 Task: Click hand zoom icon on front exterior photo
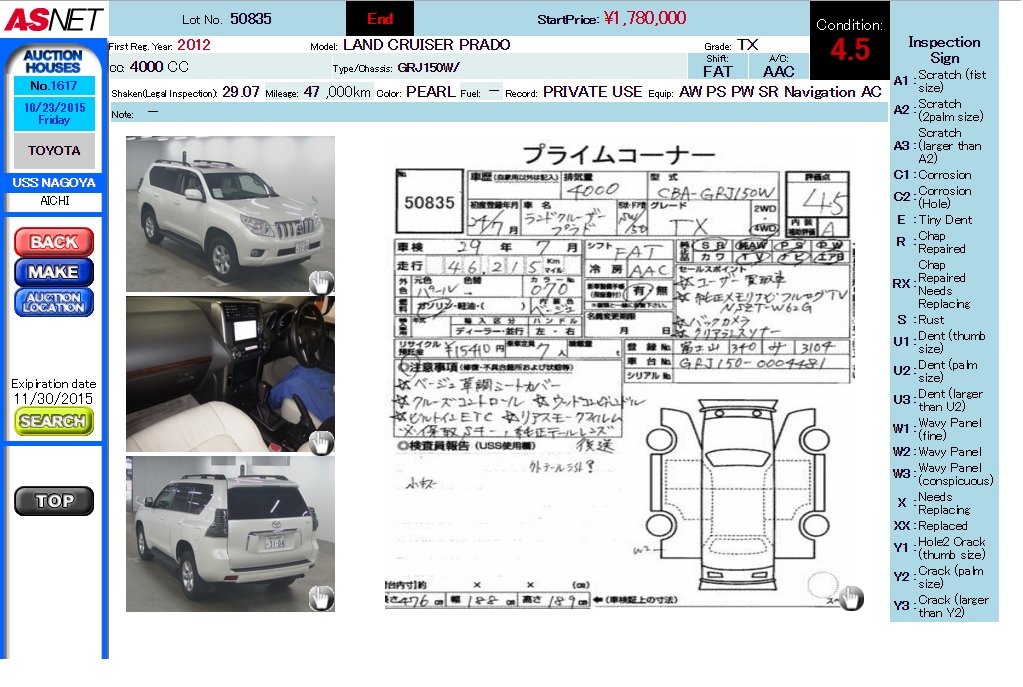[x=320, y=281]
